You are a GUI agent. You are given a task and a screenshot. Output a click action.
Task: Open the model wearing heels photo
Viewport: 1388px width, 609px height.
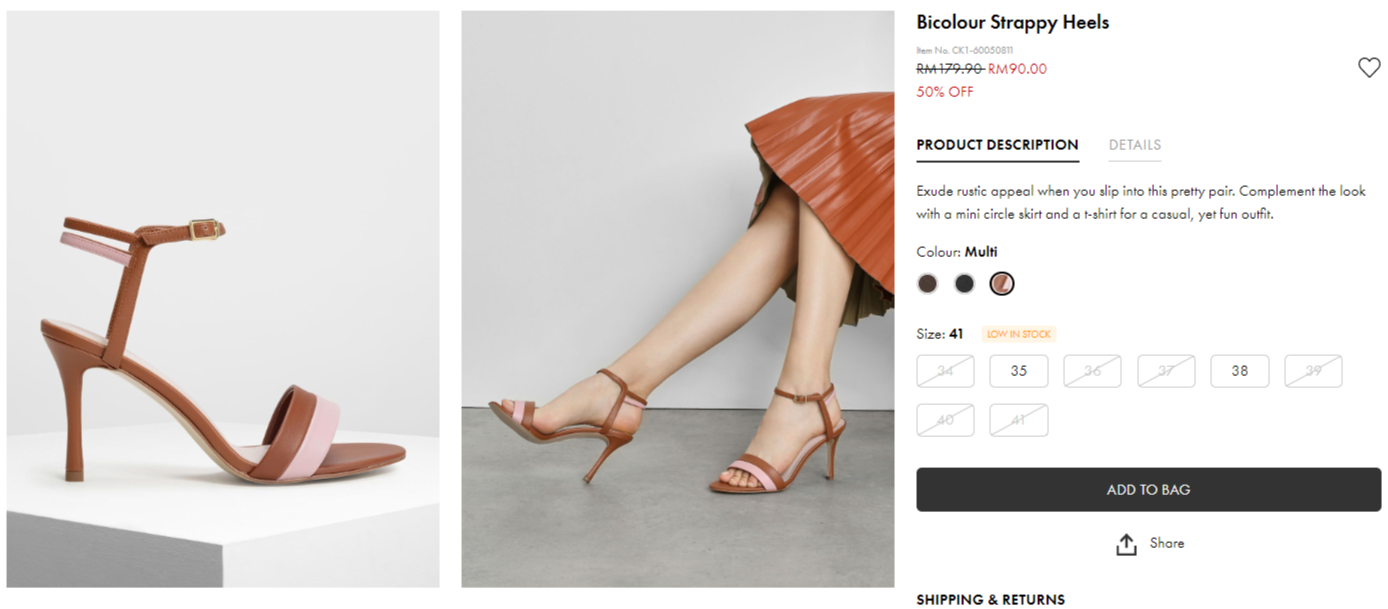point(677,299)
